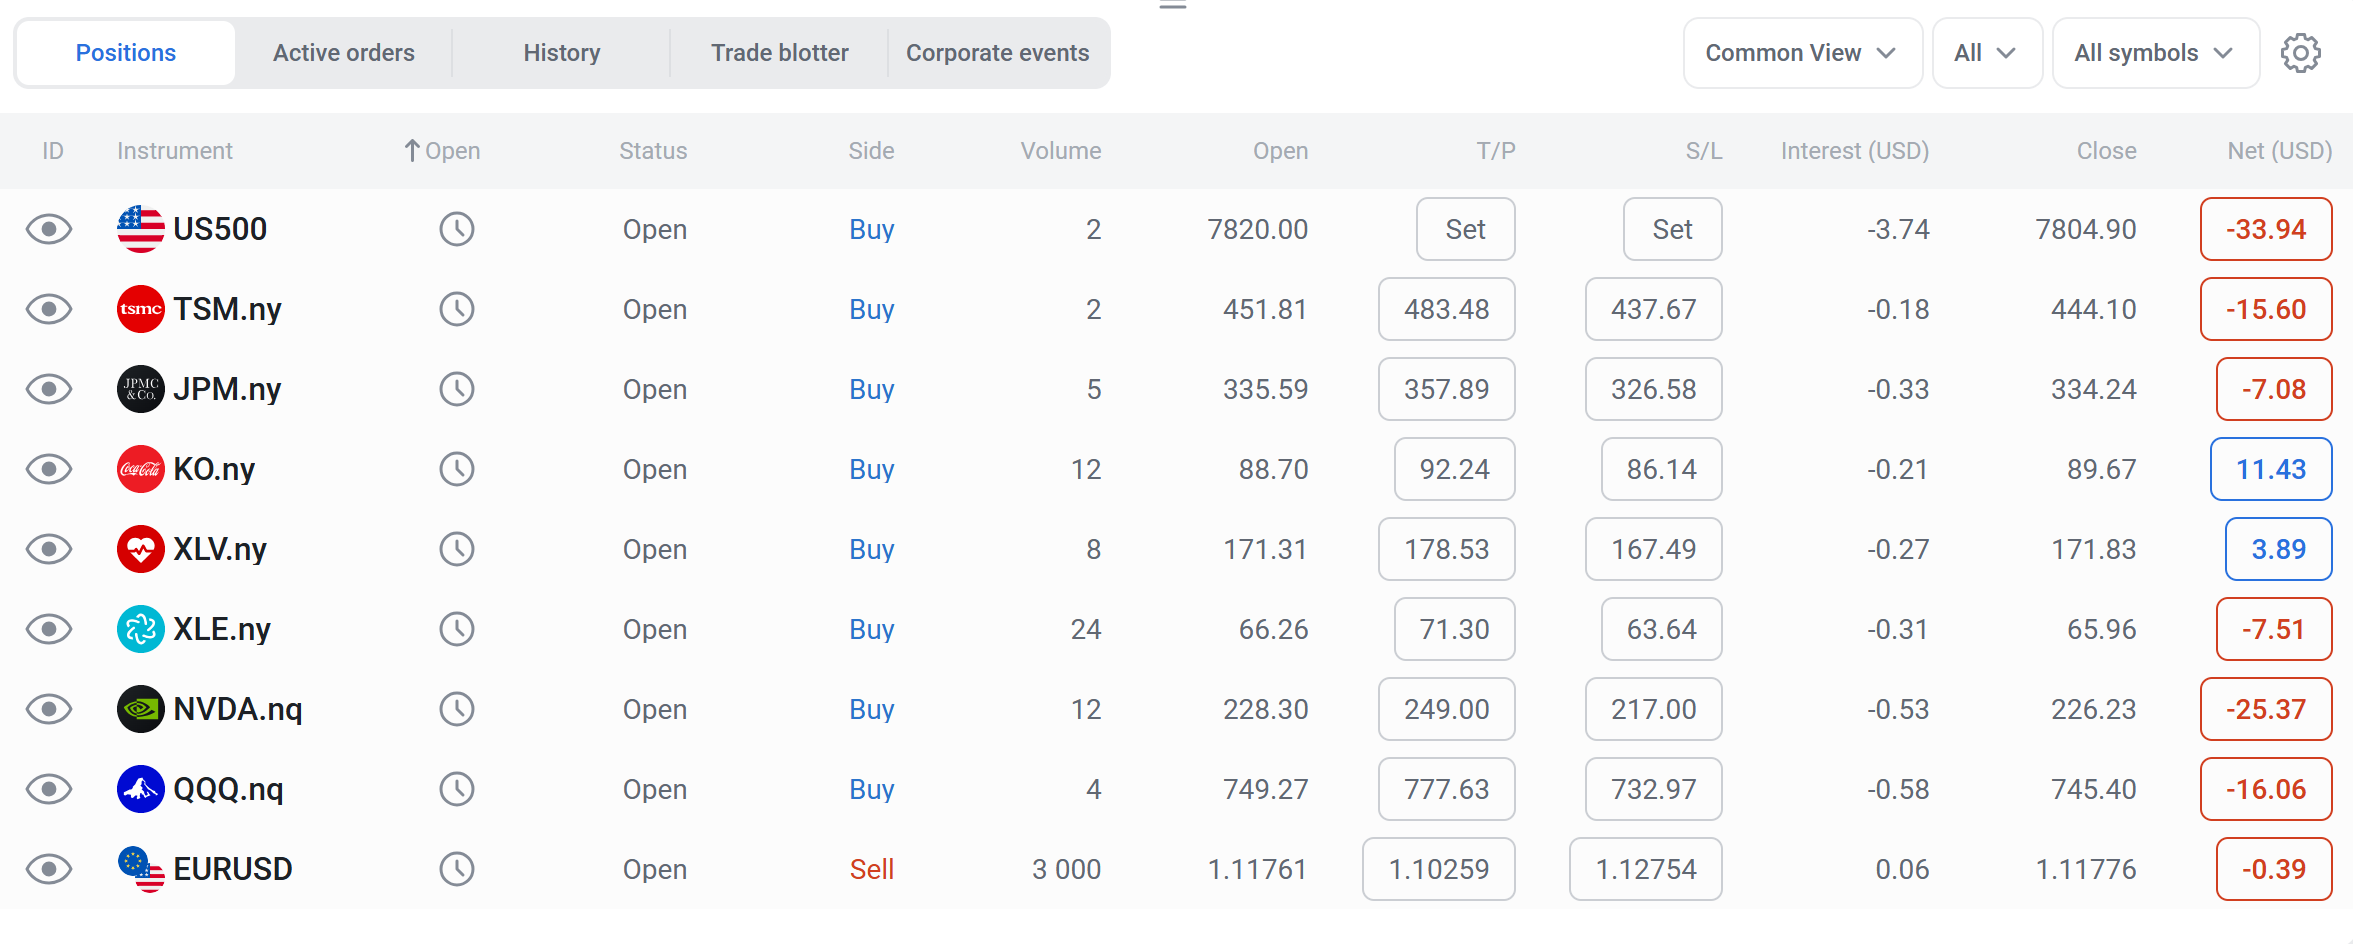Click the clock icon in the KO.ny row

(457, 469)
